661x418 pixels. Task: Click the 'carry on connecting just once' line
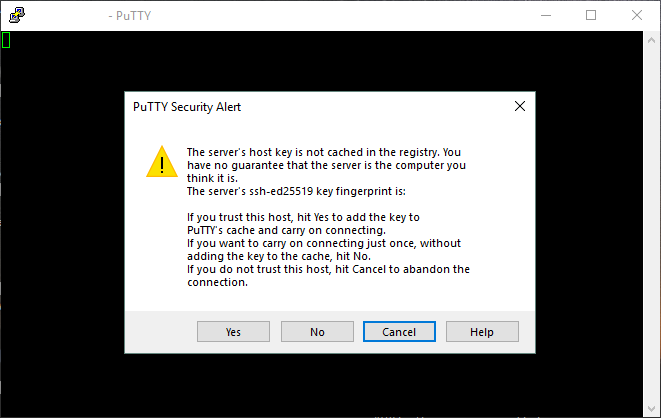pyautogui.click(x=321, y=243)
